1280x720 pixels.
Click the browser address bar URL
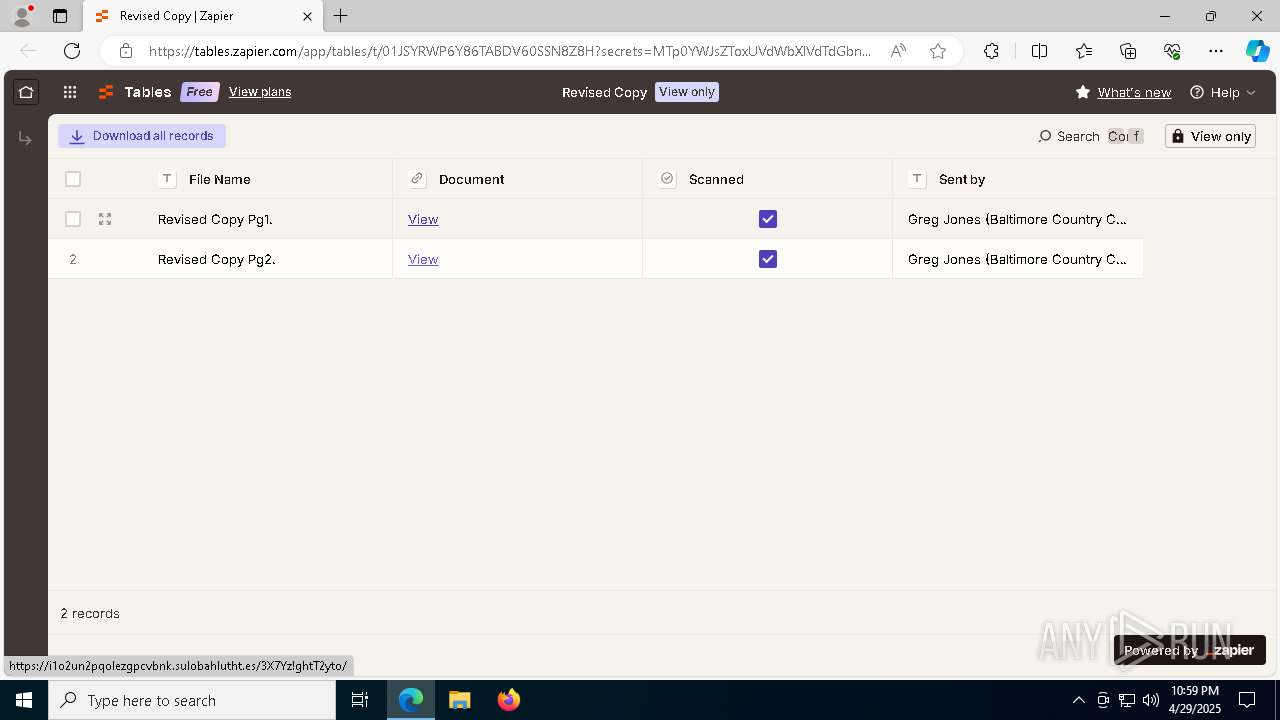510,51
